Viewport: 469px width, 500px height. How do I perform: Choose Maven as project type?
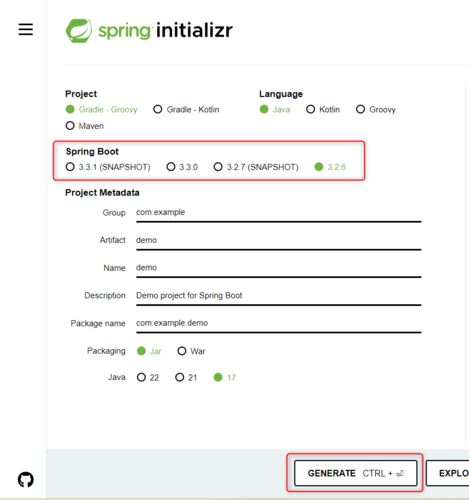pyautogui.click(x=85, y=126)
